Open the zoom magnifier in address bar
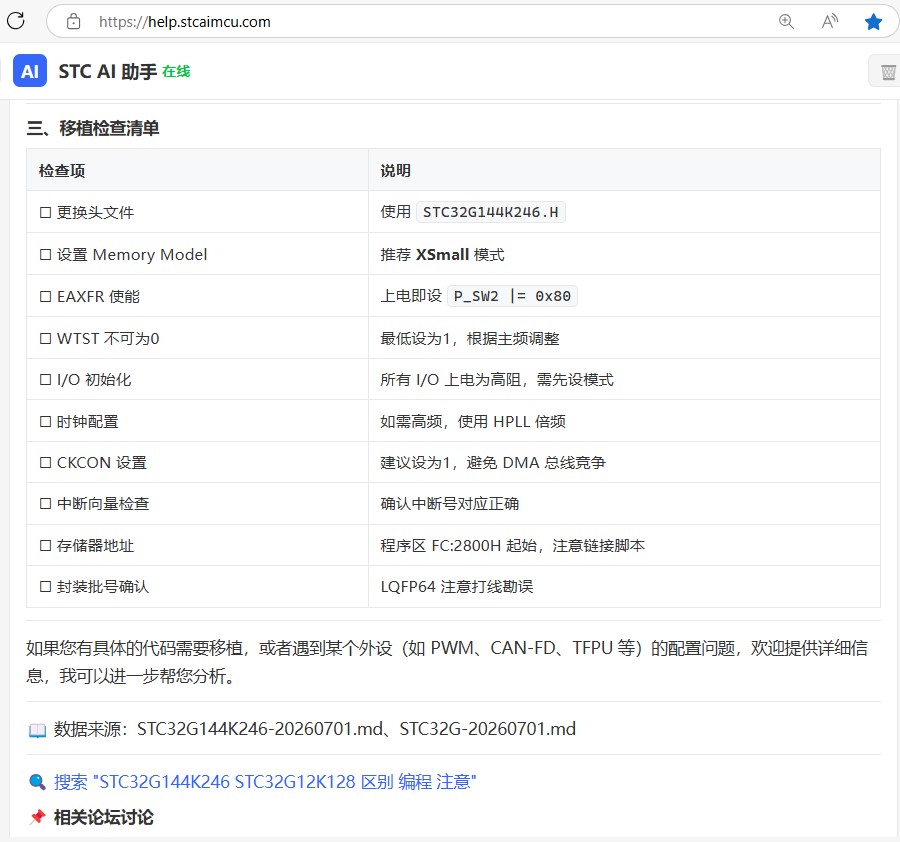This screenshot has height=842, width=900. 786,22
